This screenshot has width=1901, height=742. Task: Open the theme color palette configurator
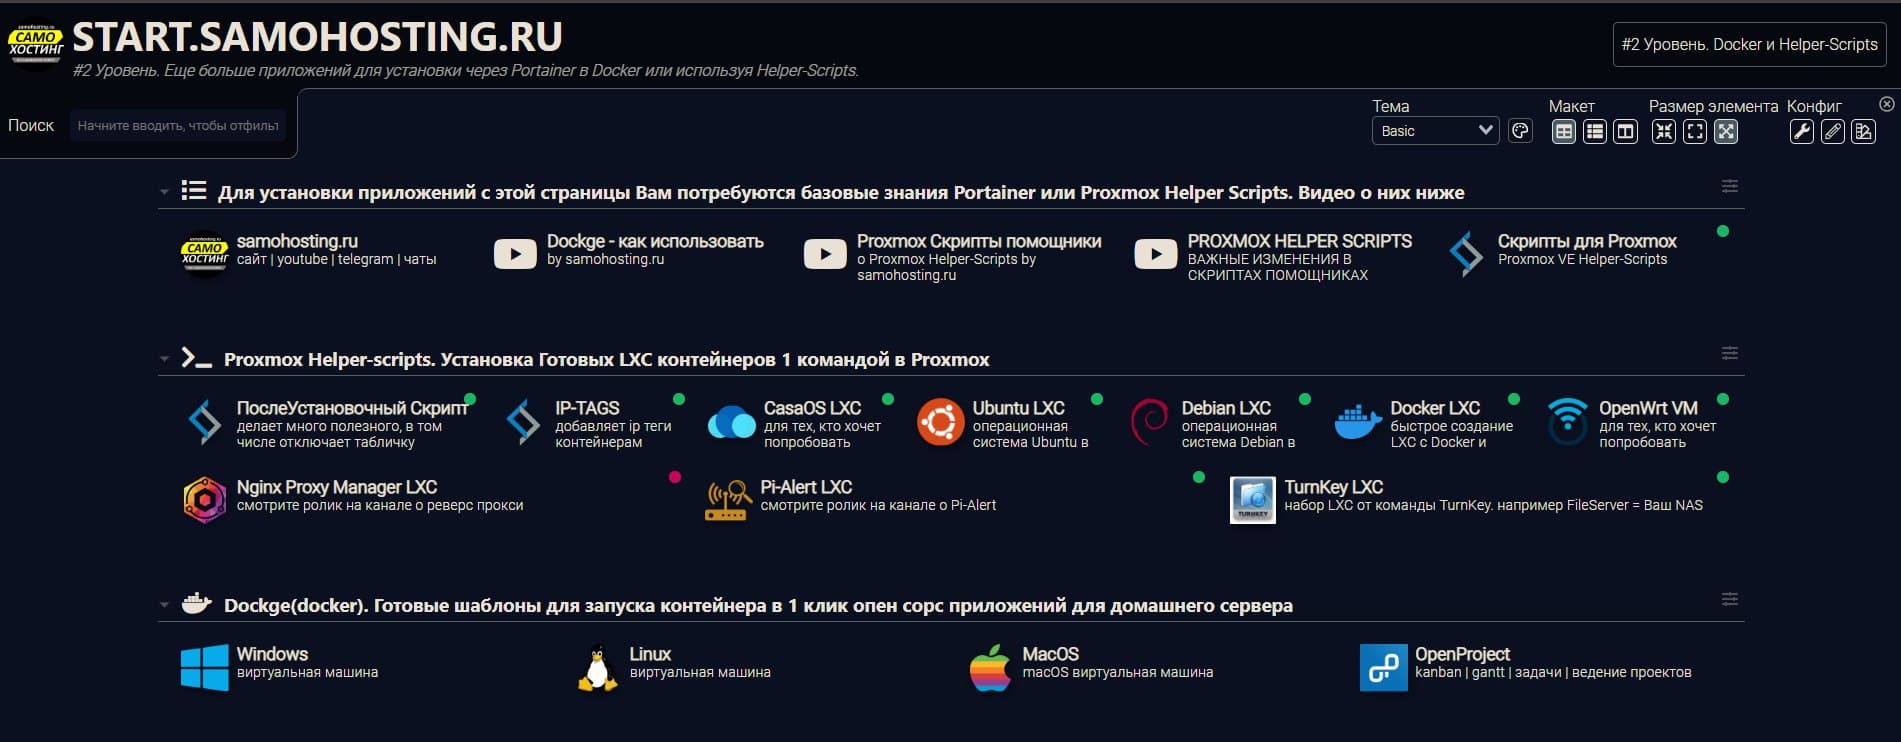pos(1520,131)
